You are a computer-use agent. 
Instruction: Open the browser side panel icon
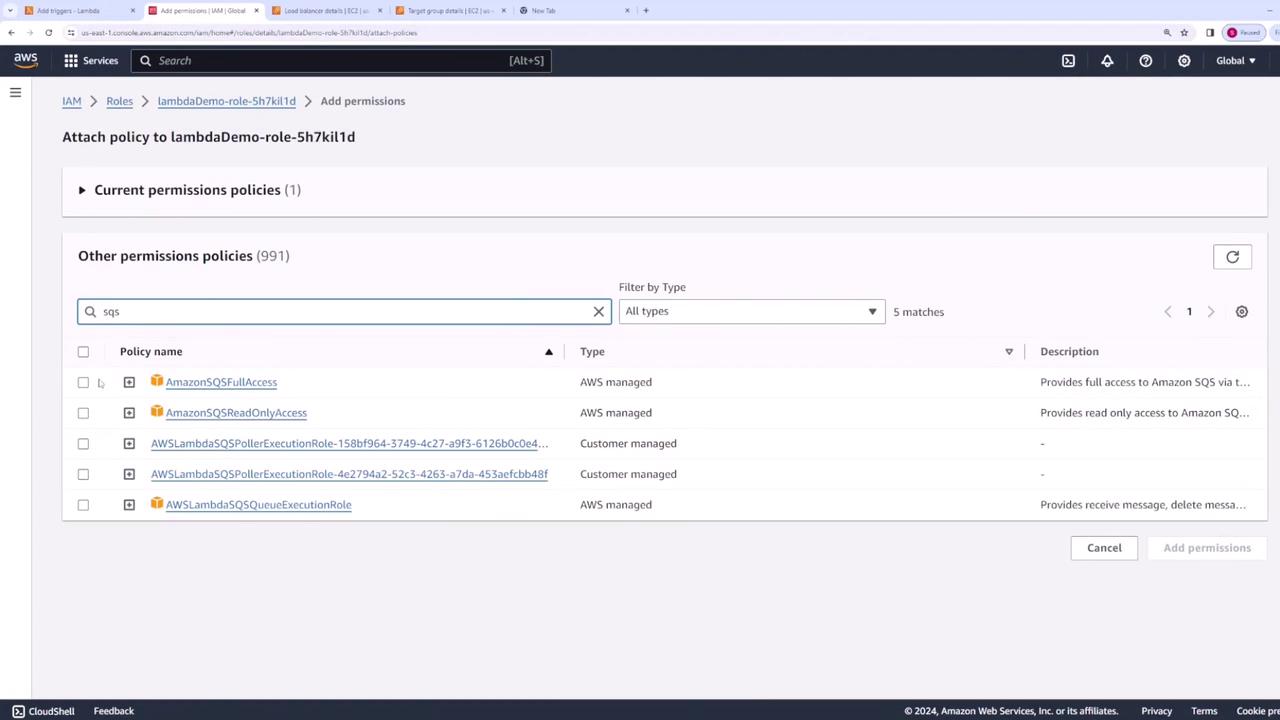1210,33
